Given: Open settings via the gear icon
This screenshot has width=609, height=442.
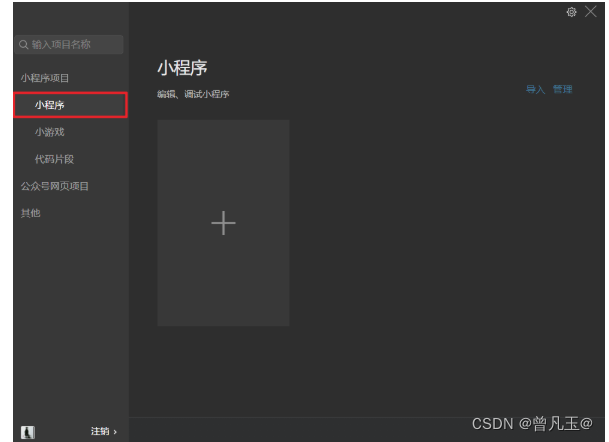Looking at the screenshot, I should (571, 12).
